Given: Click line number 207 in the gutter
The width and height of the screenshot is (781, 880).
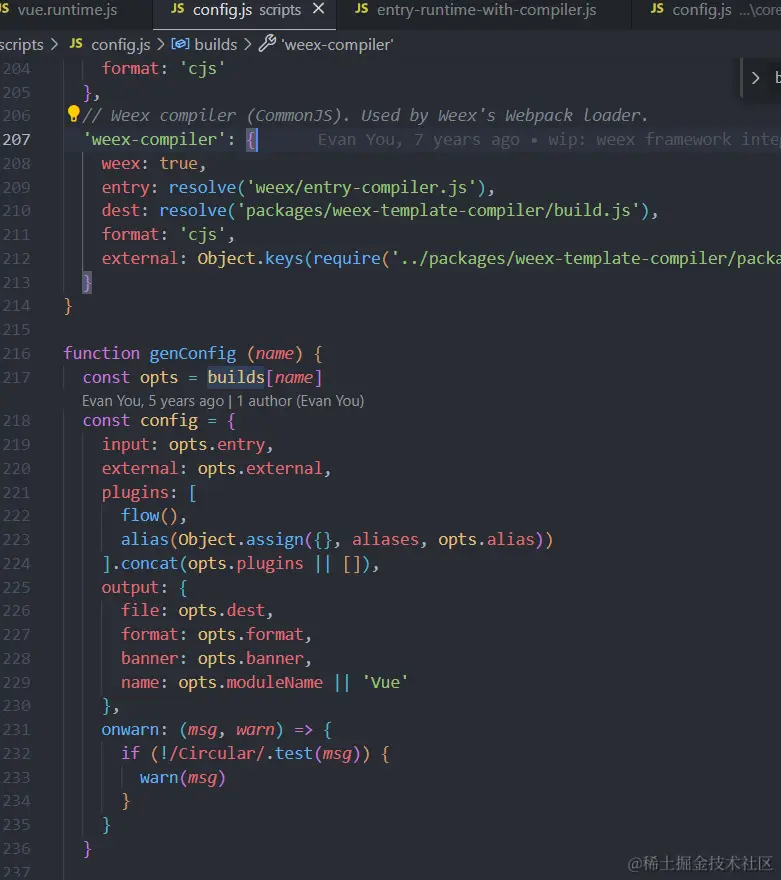Looking at the screenshot, I should [16, 139].
